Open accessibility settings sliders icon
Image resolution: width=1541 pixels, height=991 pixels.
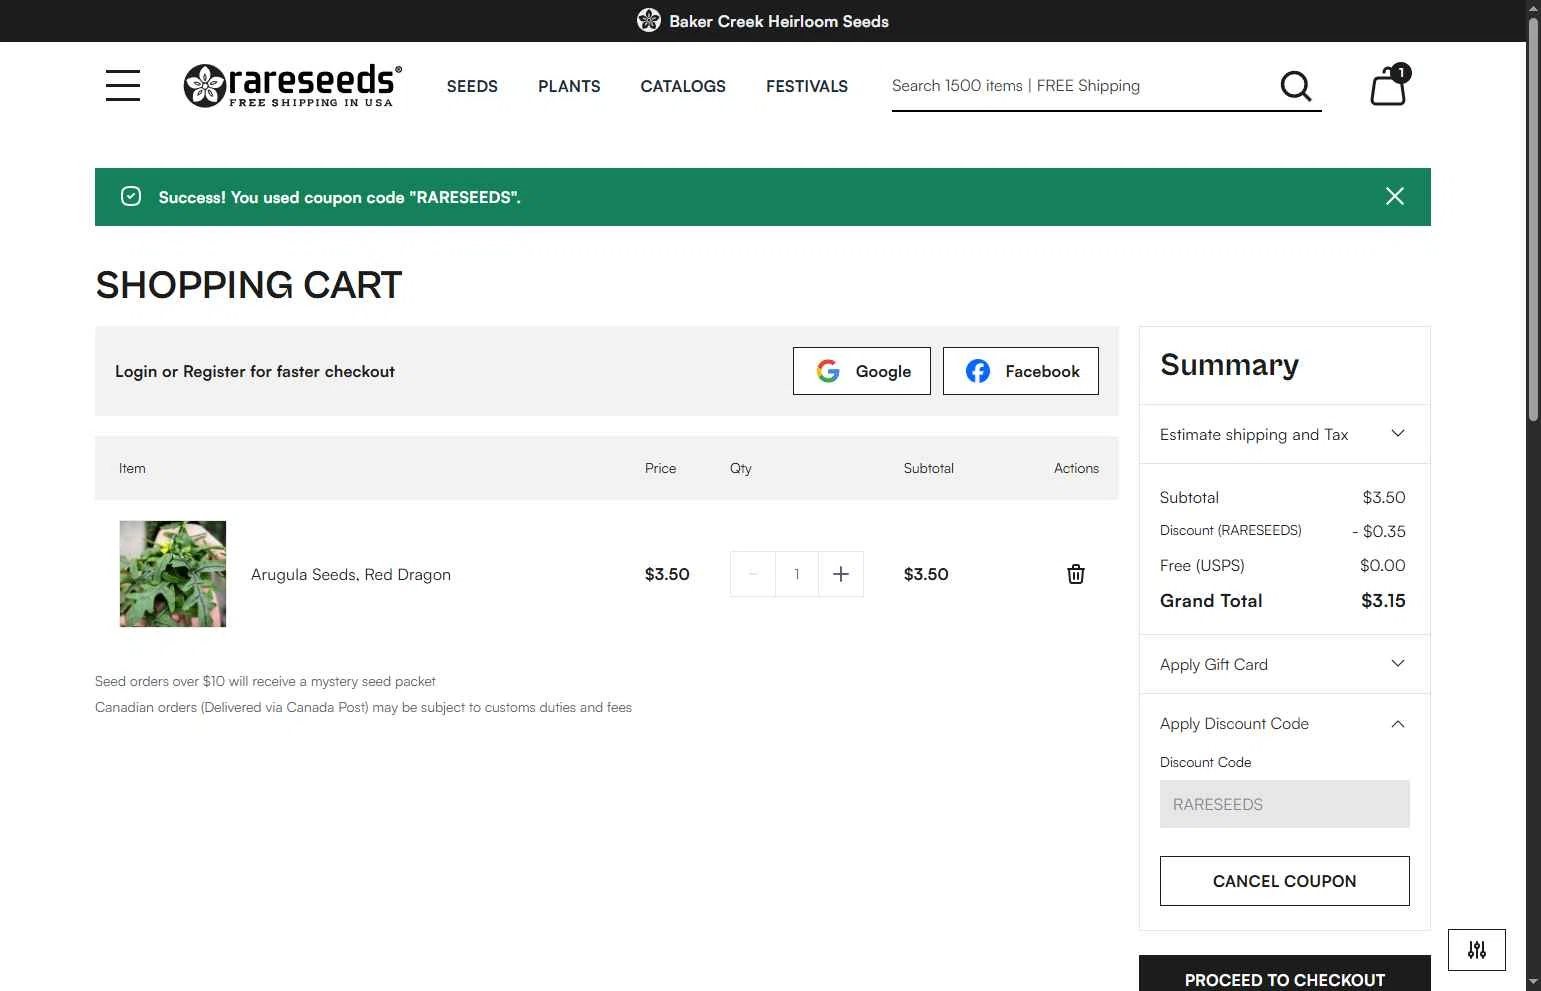(x=1477, y=950)
